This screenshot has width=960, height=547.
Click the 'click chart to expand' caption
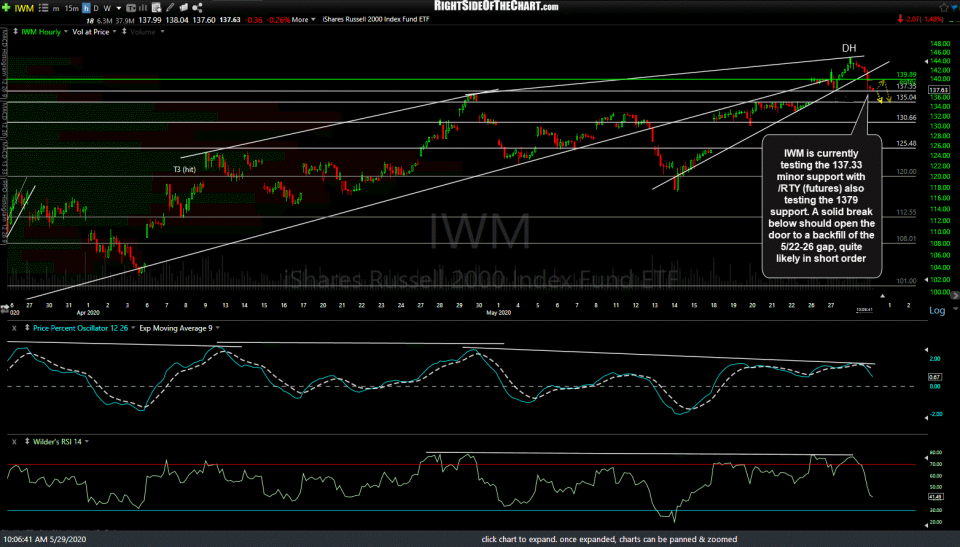(609, 540)
